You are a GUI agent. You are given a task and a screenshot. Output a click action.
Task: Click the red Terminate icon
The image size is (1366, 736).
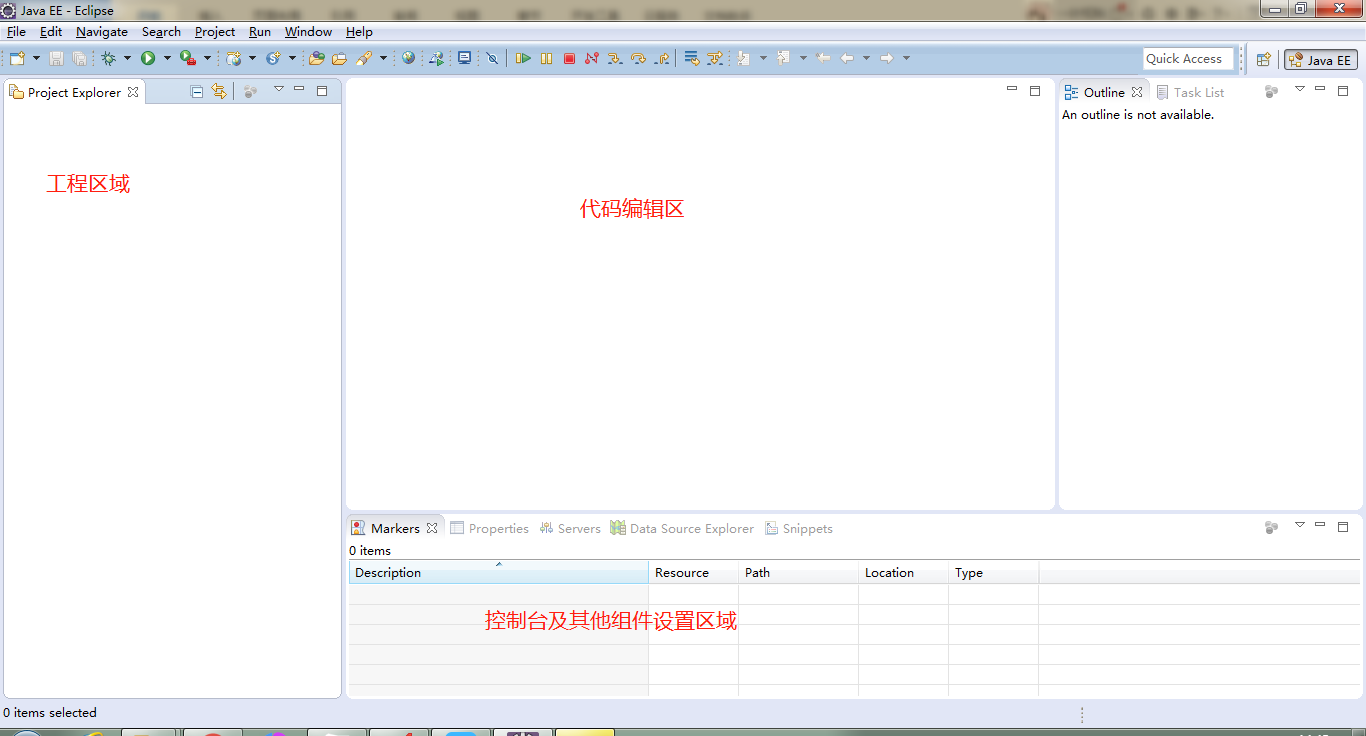[x=569, y=58]
